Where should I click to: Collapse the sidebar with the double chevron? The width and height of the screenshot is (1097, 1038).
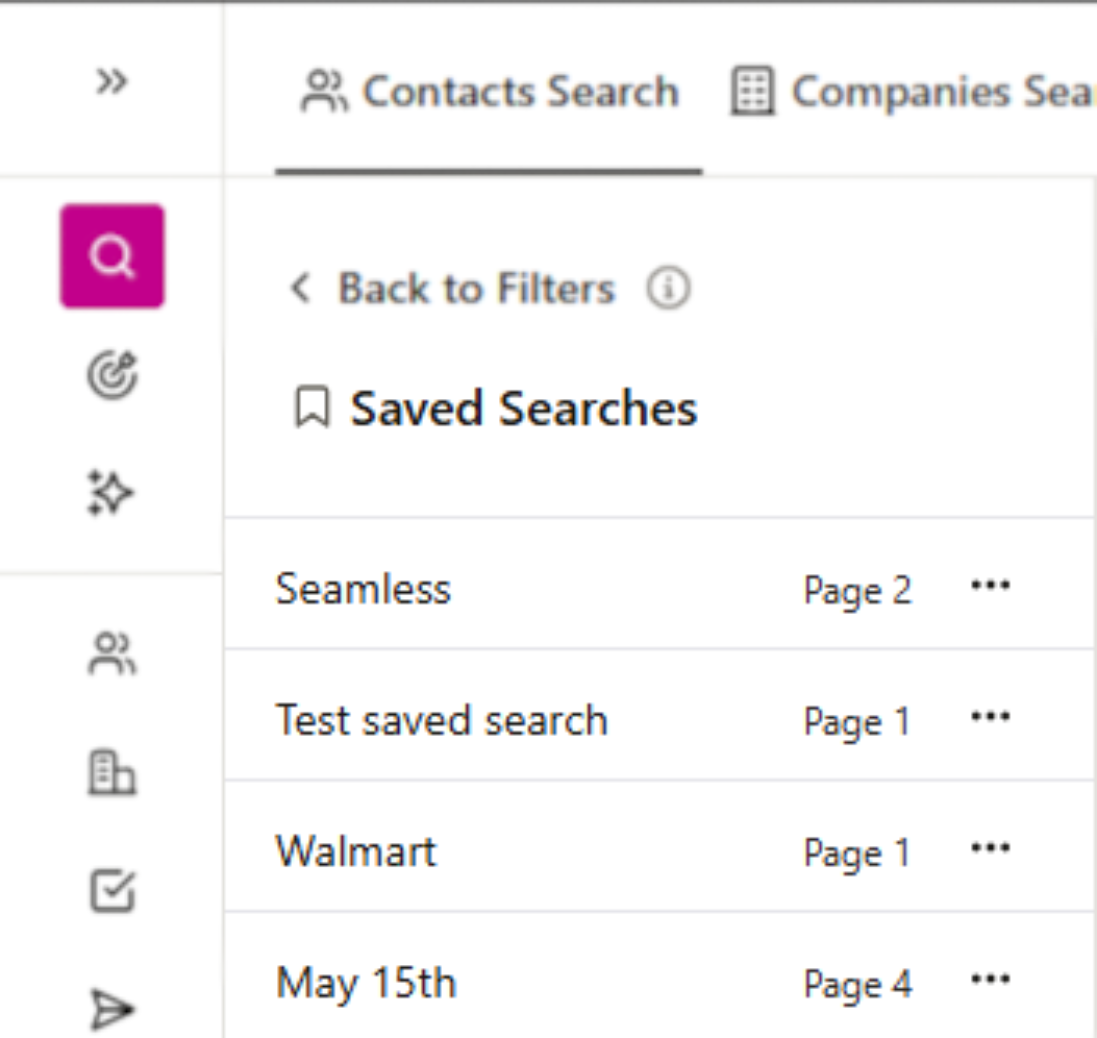pyautogui.click(x=112, y=82)
